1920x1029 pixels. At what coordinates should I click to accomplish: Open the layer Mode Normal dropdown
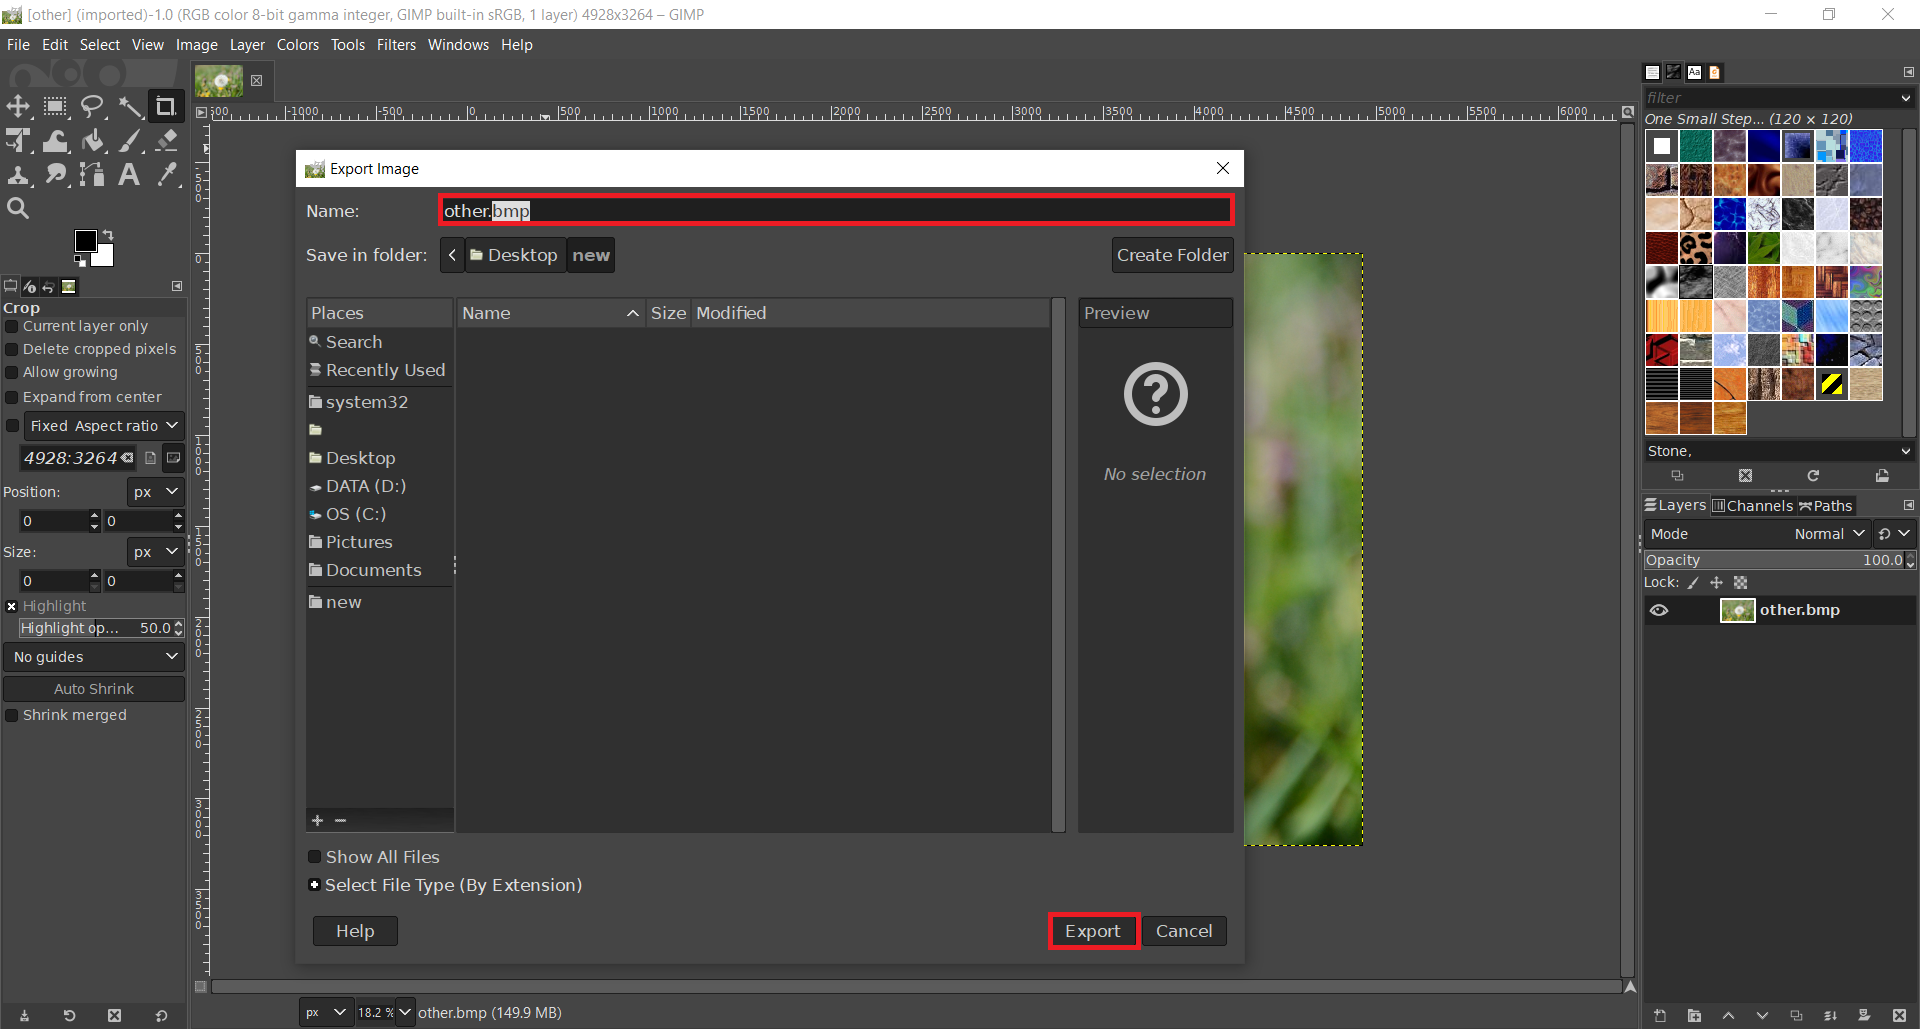click(1829, 534)
